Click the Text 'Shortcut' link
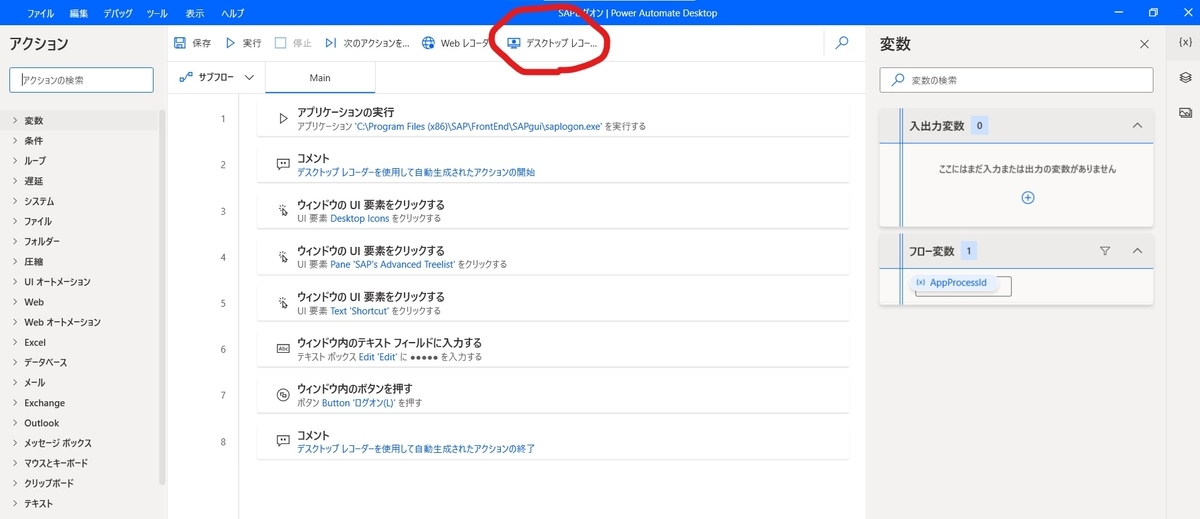1200x519 pixels. pos(359,311)
